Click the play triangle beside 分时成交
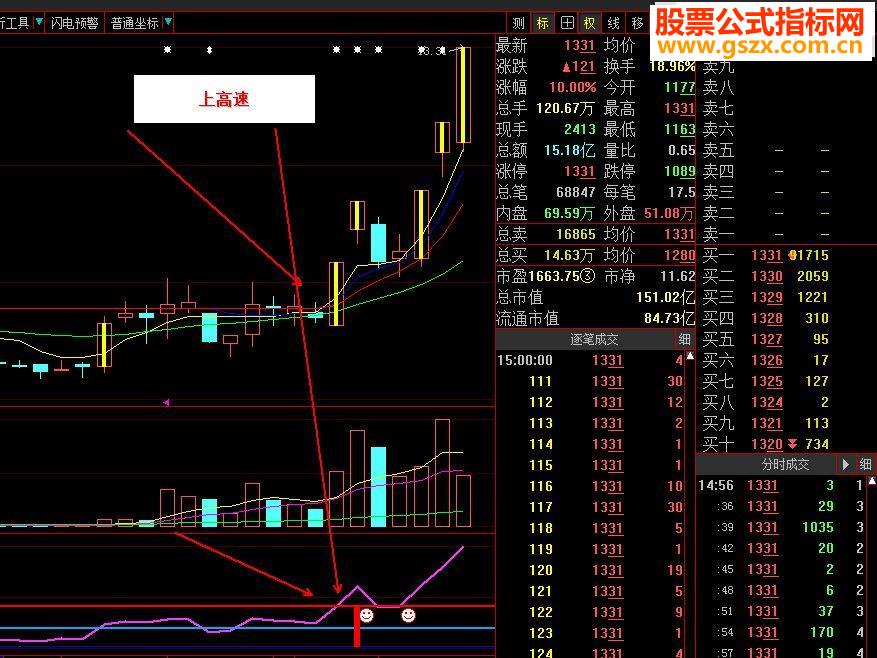877x658 pixels. [x=845, y=464]
